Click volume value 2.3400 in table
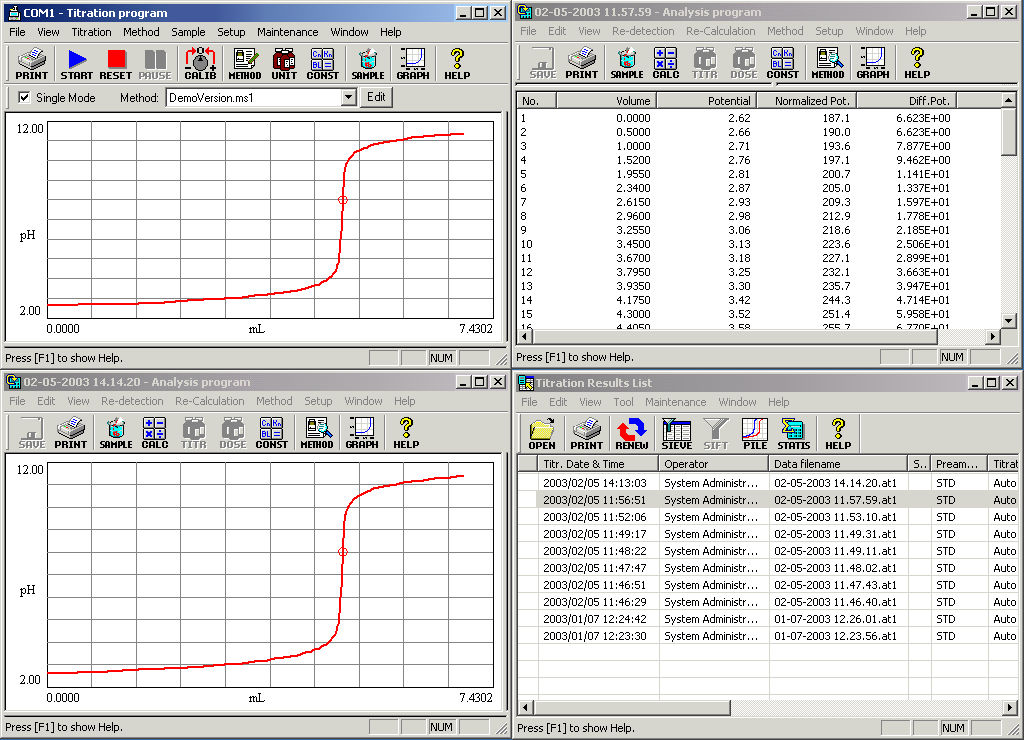Viewport: 1024px width, 740px height. click(633, 188)
